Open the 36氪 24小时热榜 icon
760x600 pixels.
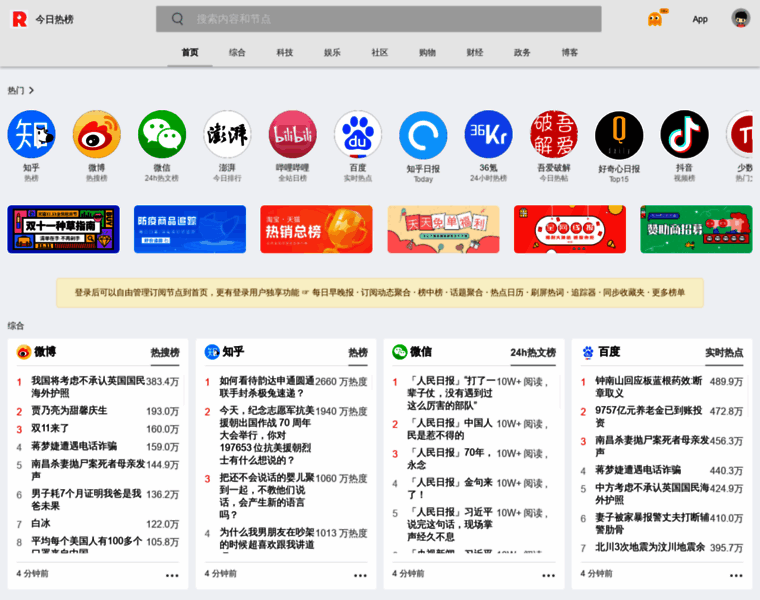tap(489, 134)
